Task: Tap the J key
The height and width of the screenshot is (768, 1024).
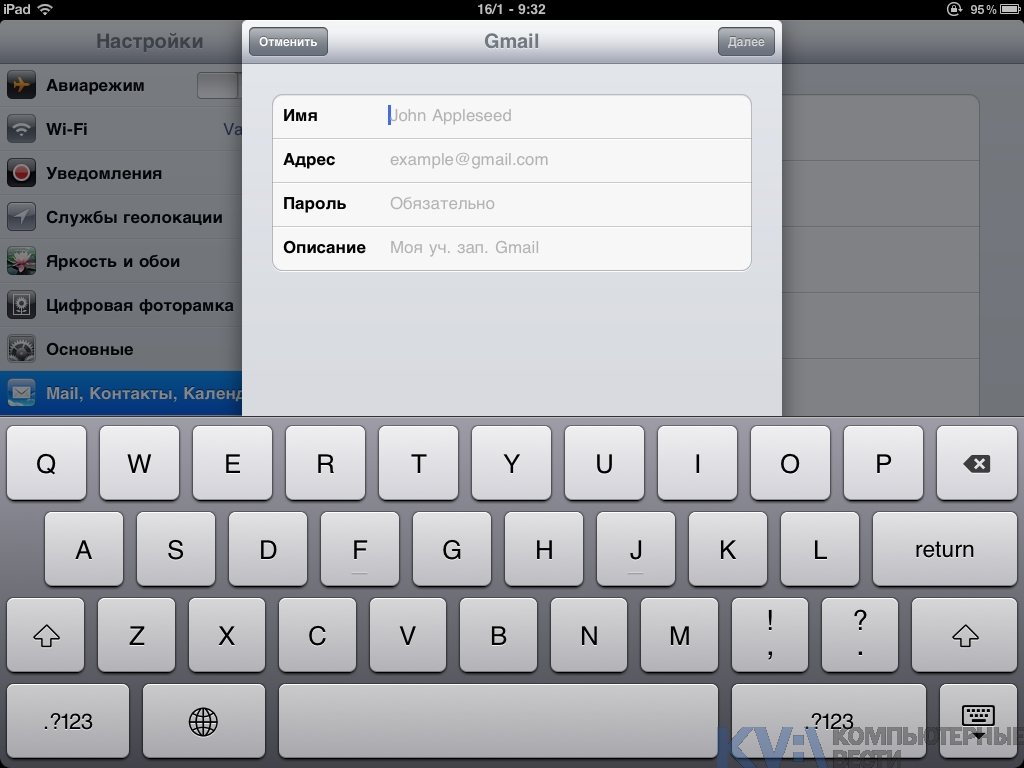Action: pos(636,549)
